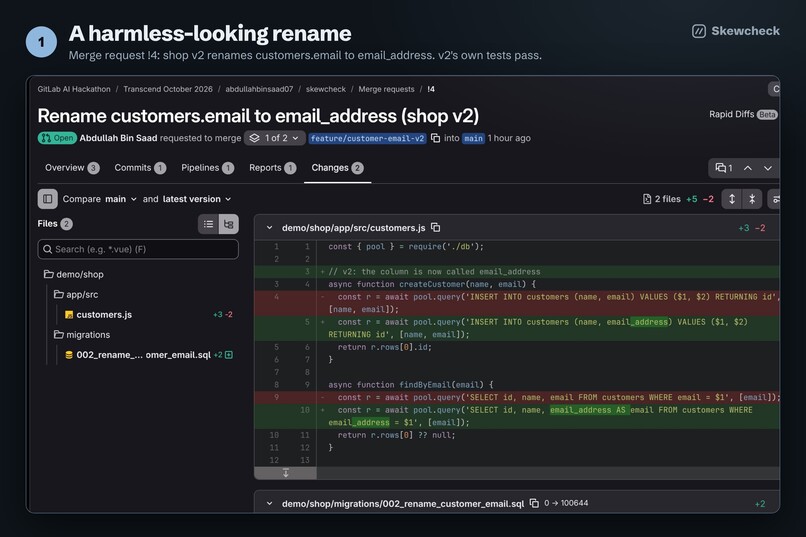This screenshot has height=537, width=806.
Task: Go to Transcend October 2026 breadcrumb
Action: pyautogui.click(x=168, y=89)
